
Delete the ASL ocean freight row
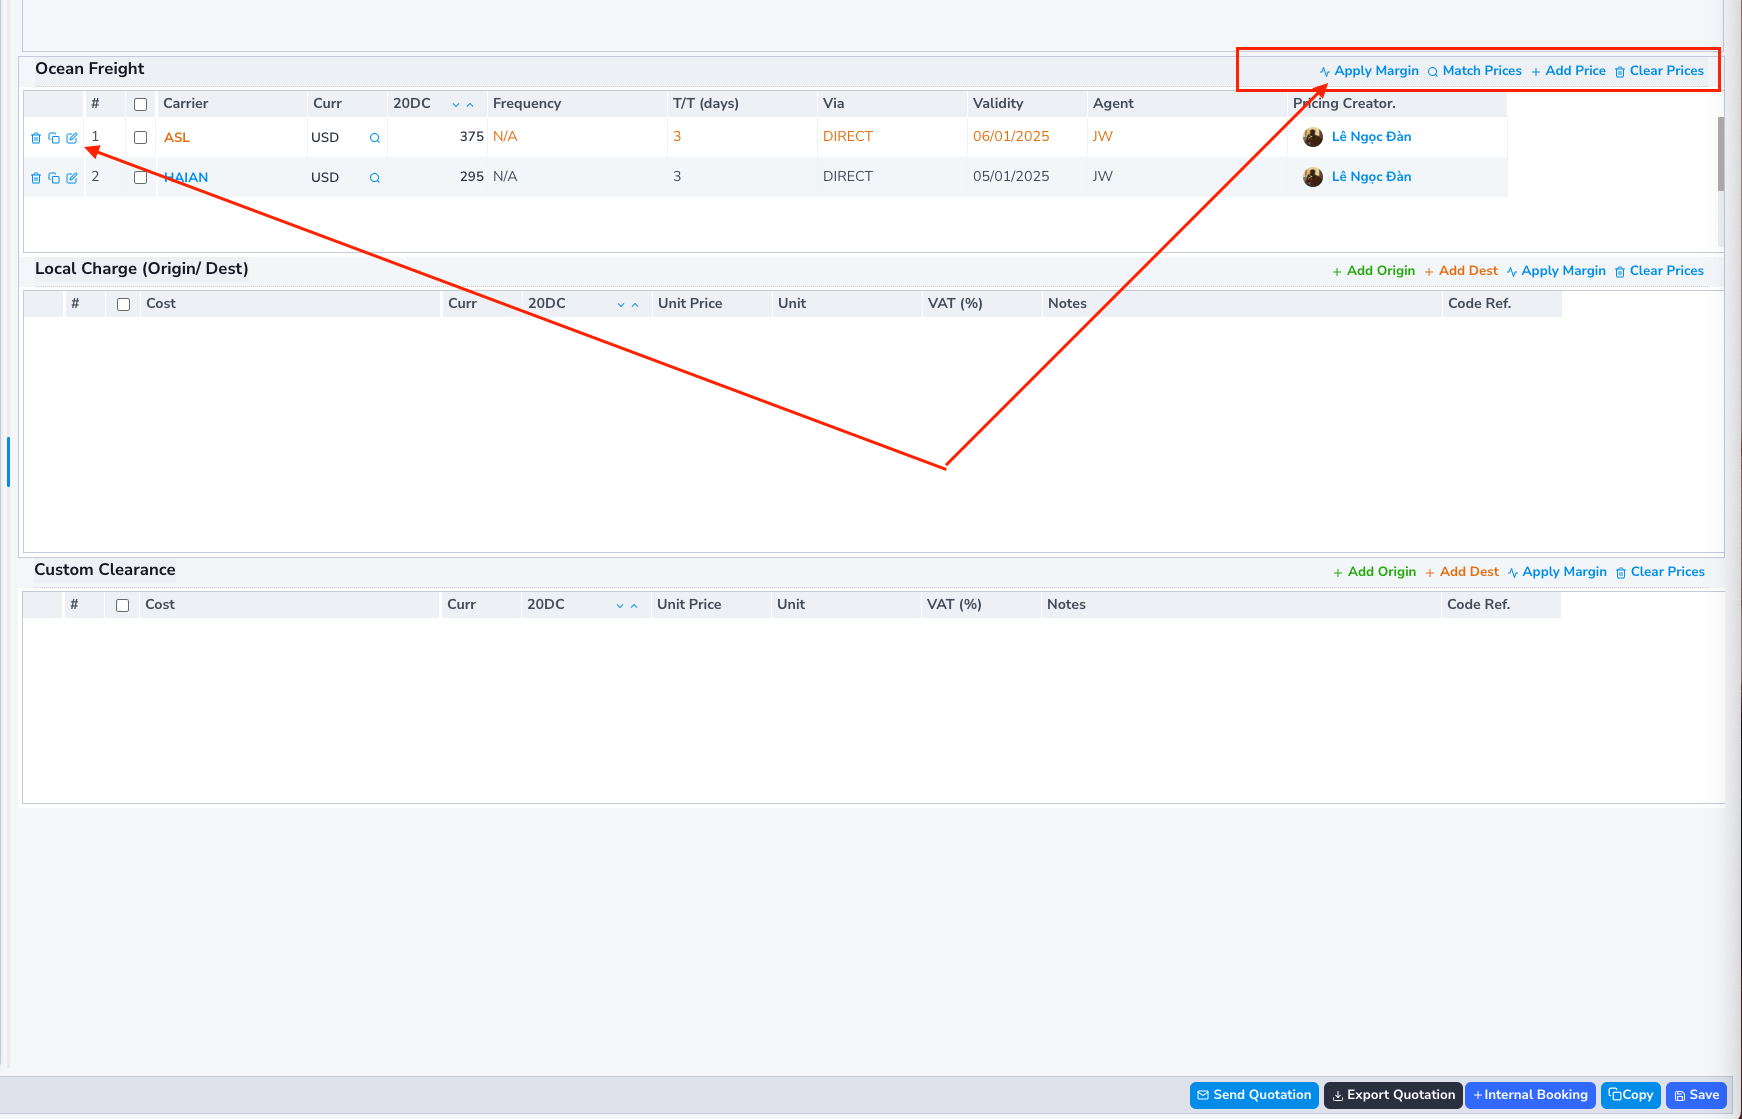pos(36,137)
